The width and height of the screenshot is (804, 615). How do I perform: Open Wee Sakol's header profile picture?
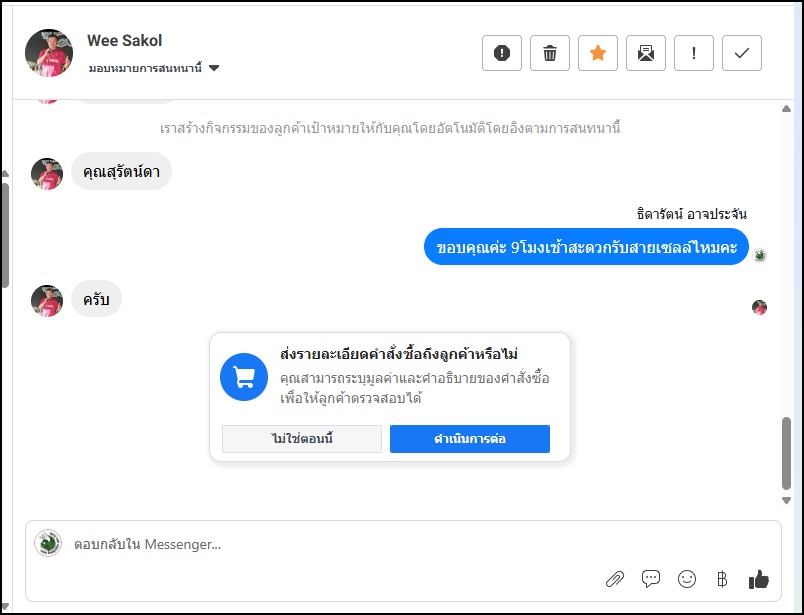[x=49, y=53]
